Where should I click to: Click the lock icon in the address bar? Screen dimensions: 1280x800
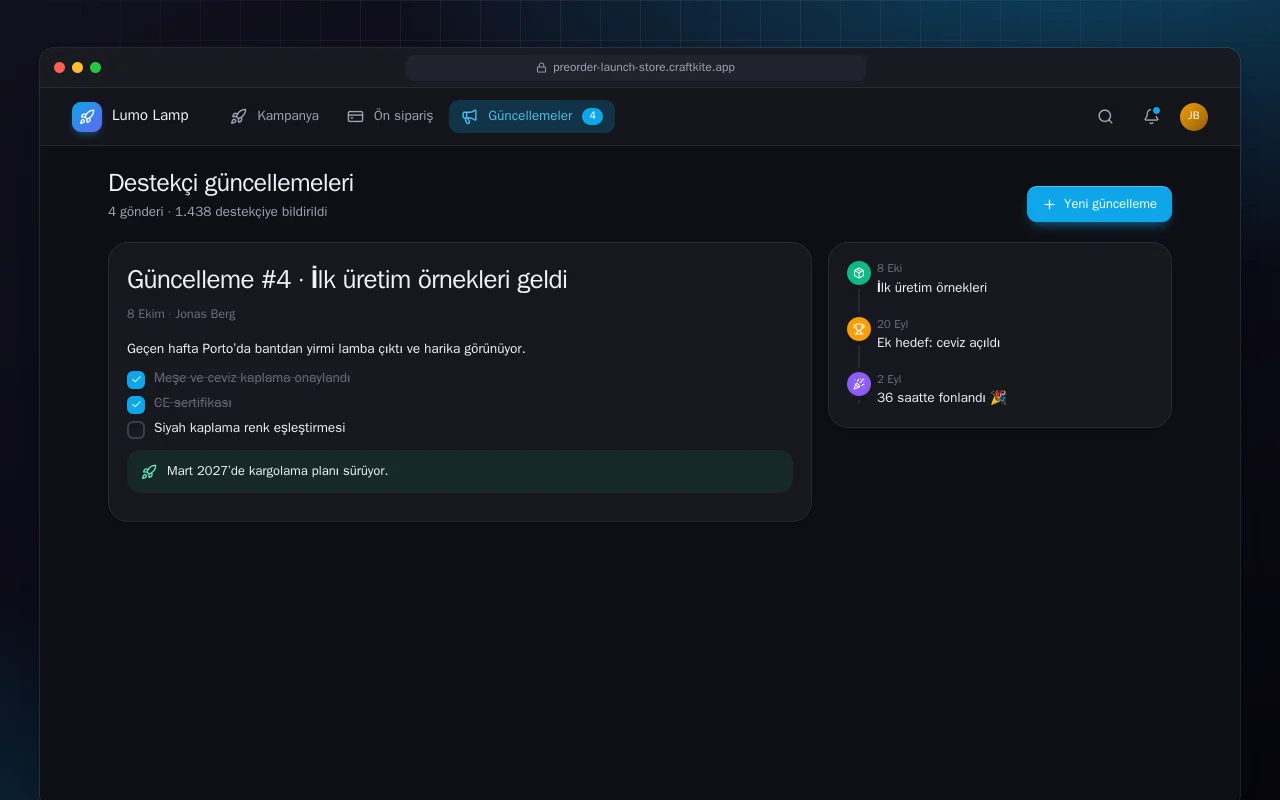pos(542,68)
